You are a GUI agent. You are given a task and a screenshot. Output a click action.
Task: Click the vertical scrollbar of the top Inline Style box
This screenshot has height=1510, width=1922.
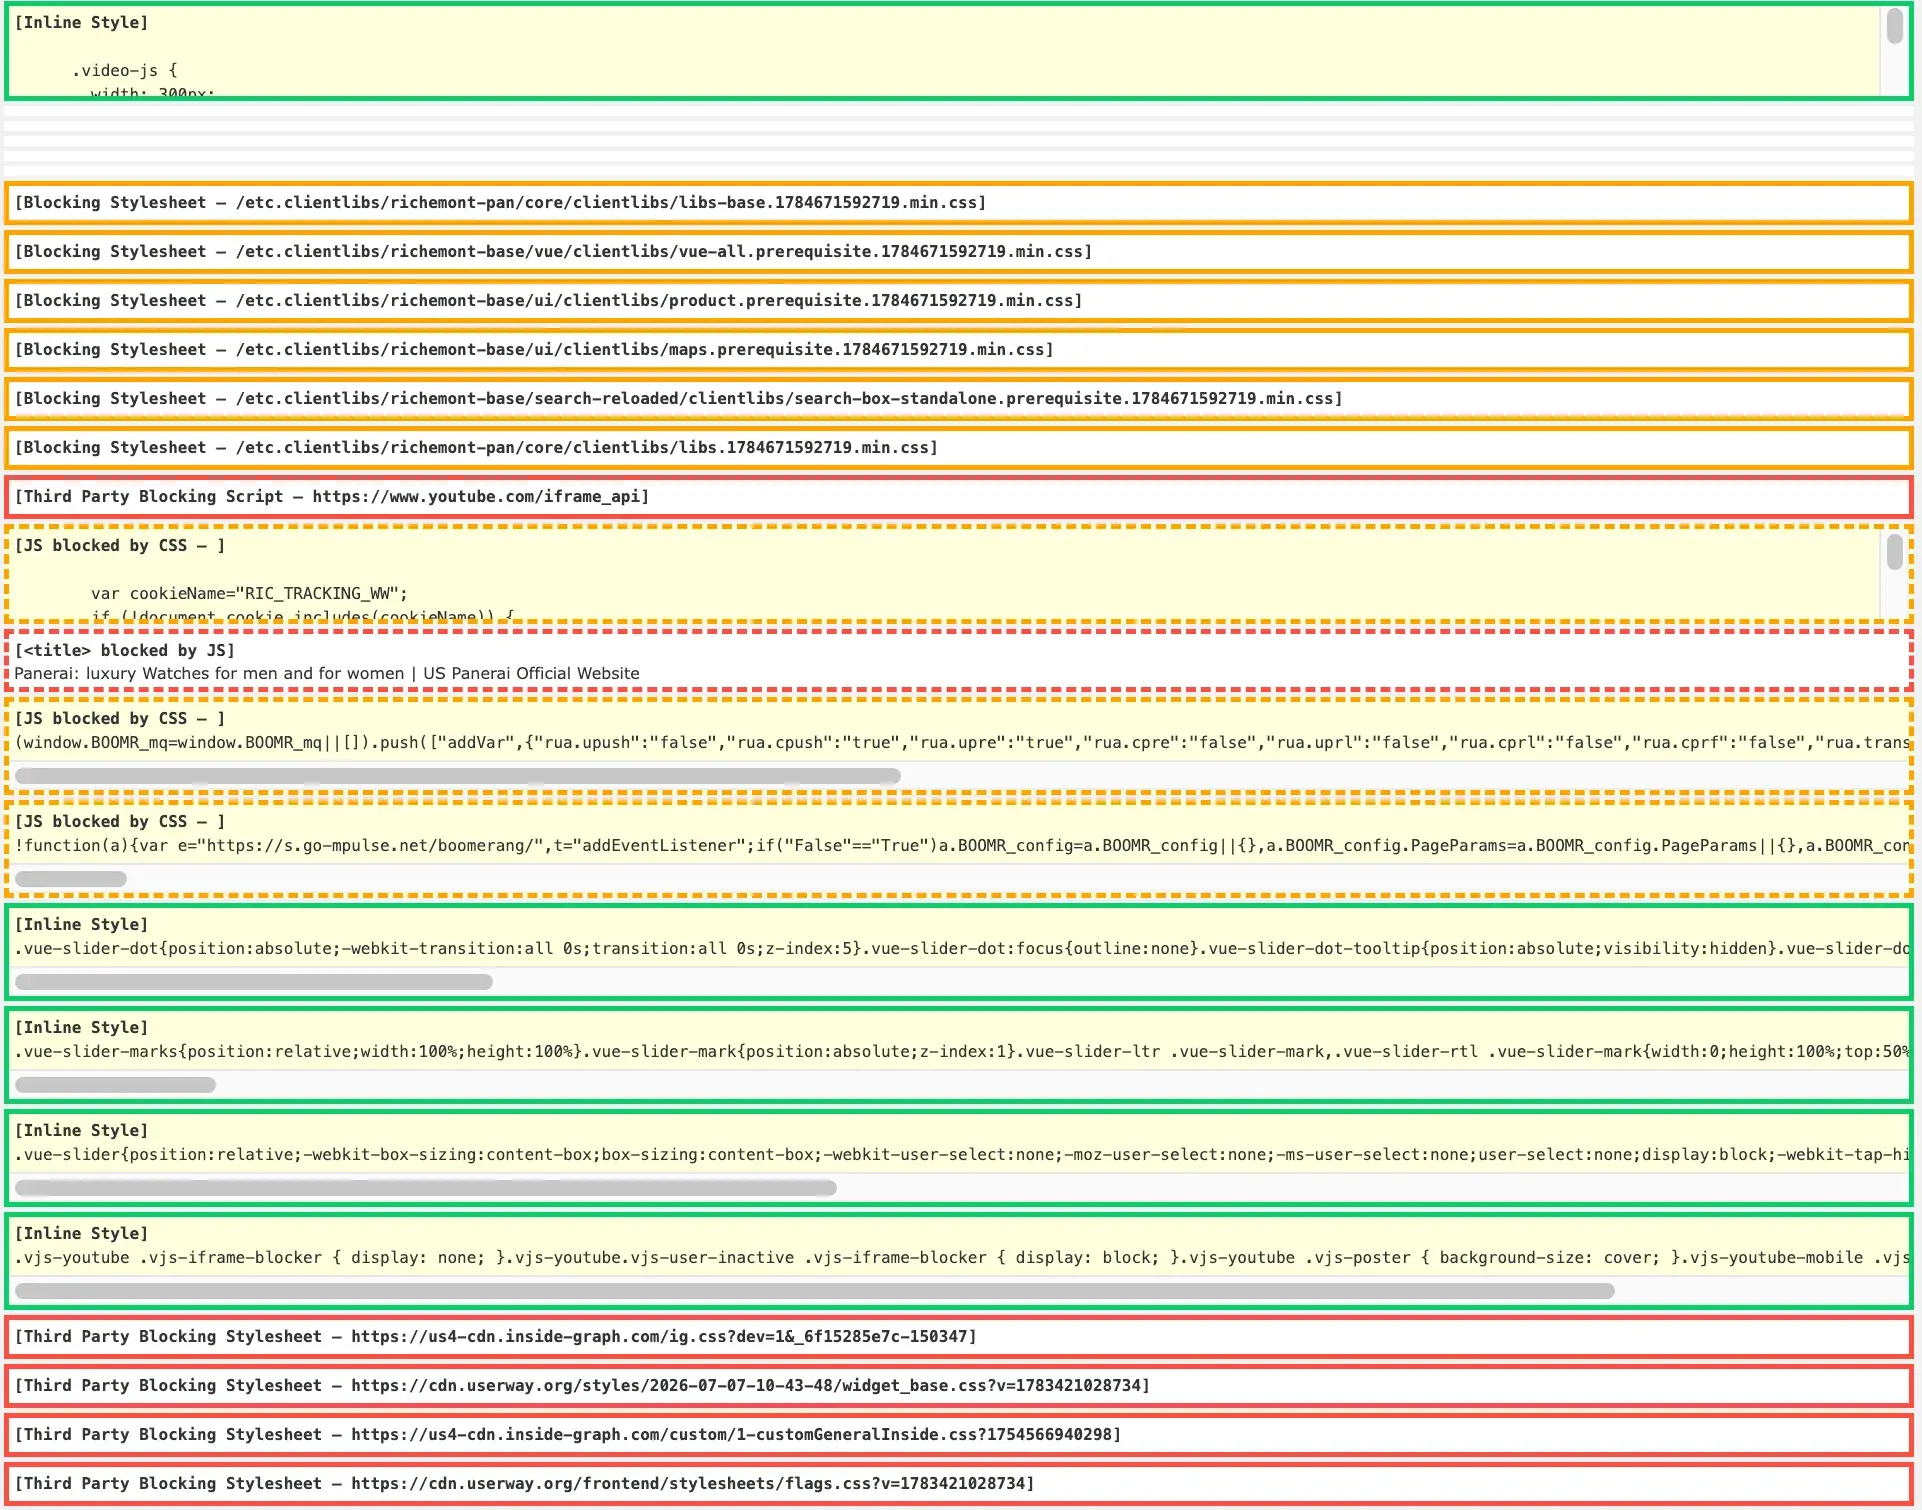click(1895, 50)
